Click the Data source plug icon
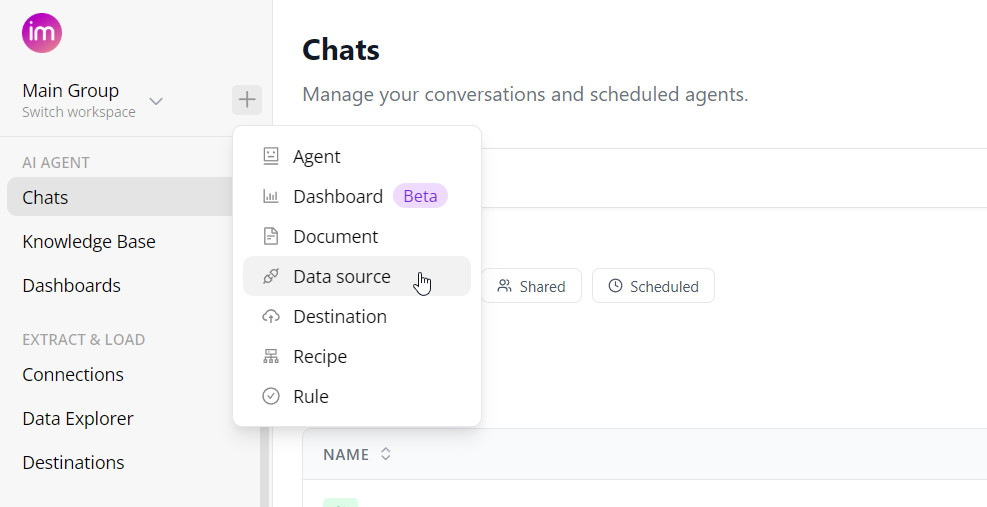Viewport: 987px width, 507px height. tap(271, 277)
